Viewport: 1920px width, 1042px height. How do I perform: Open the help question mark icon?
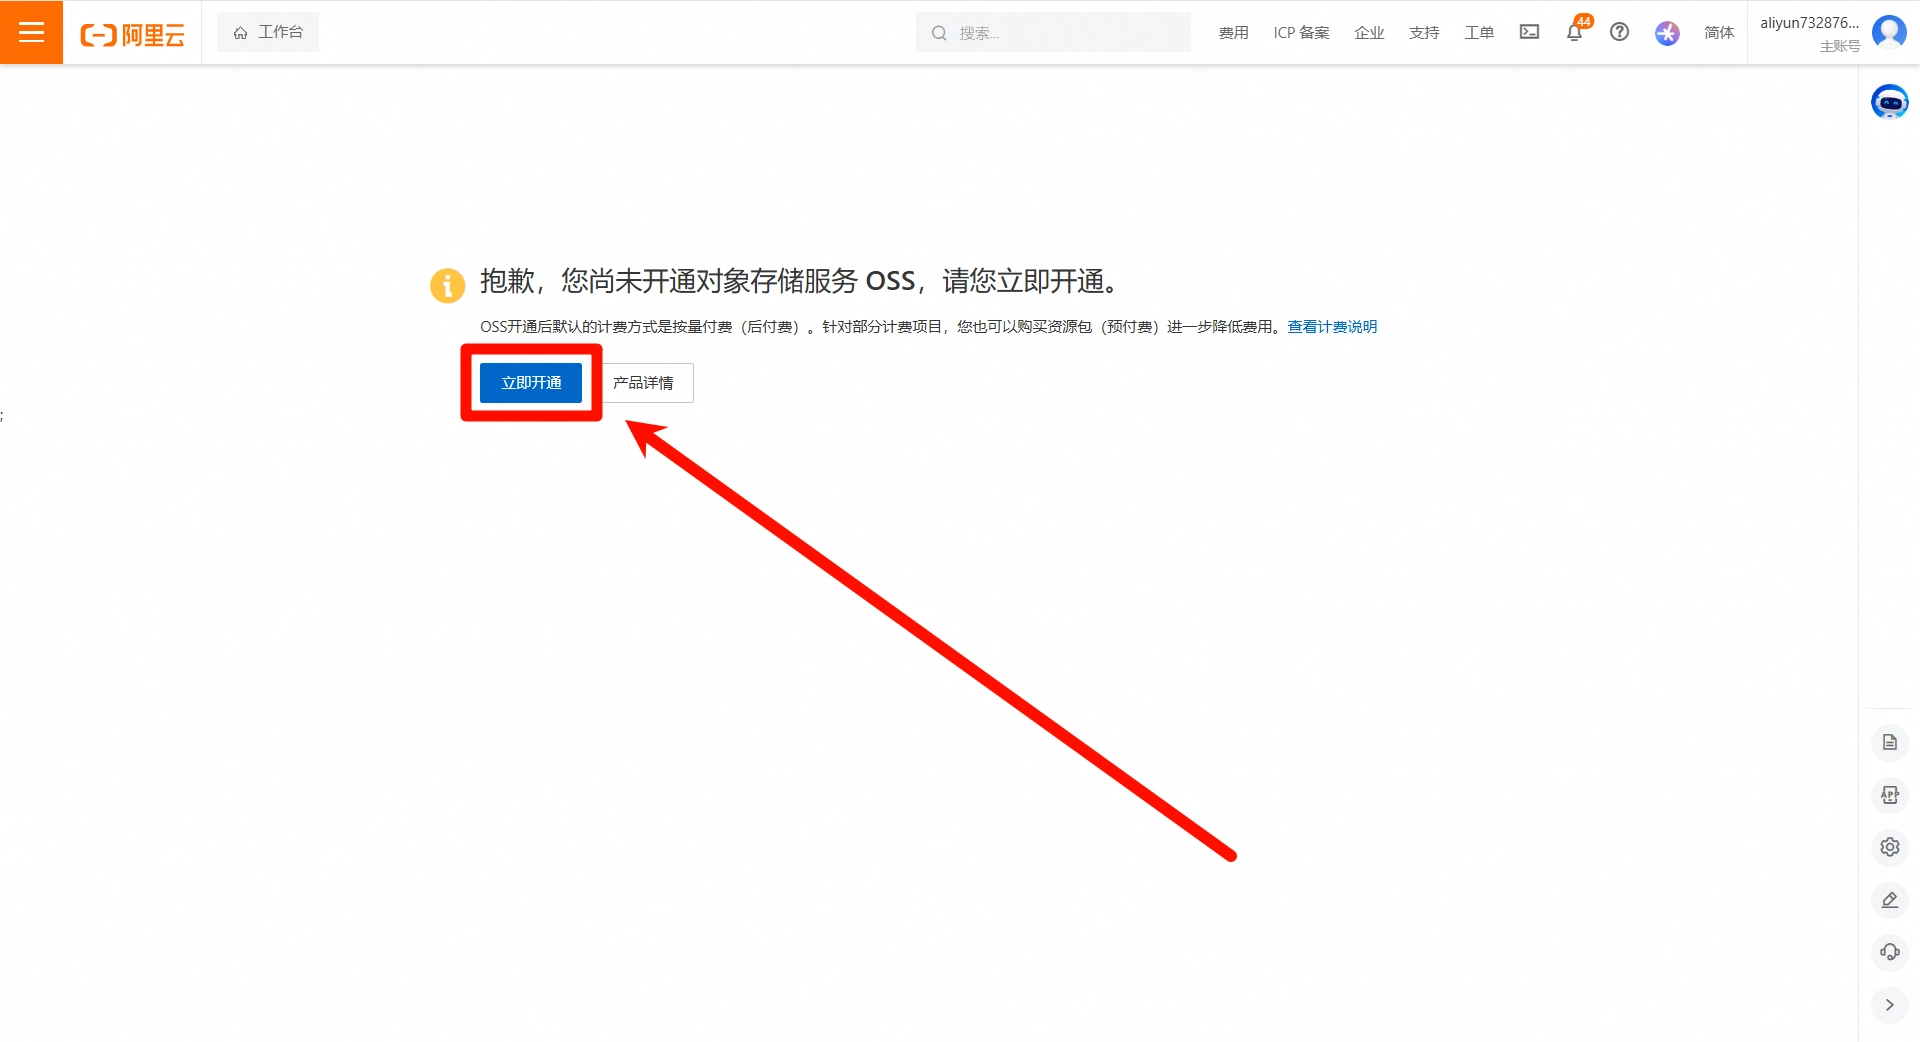tap(1619, 32)
